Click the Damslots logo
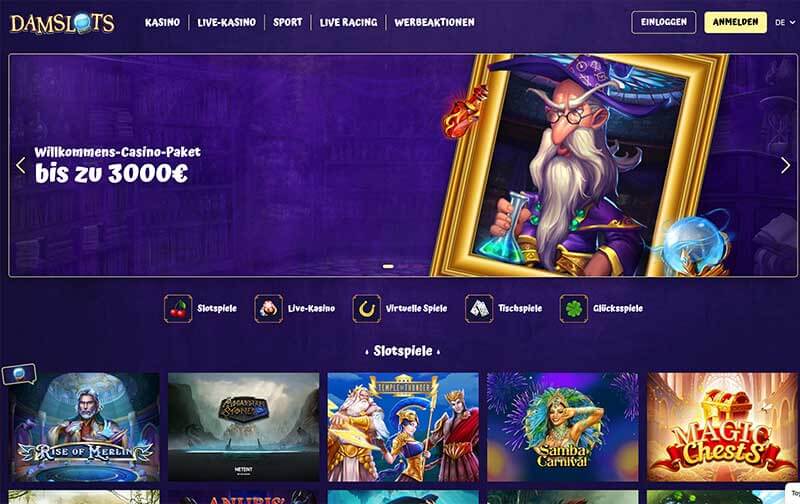Viewport: 800px width, 504px height. coord(62,23)
